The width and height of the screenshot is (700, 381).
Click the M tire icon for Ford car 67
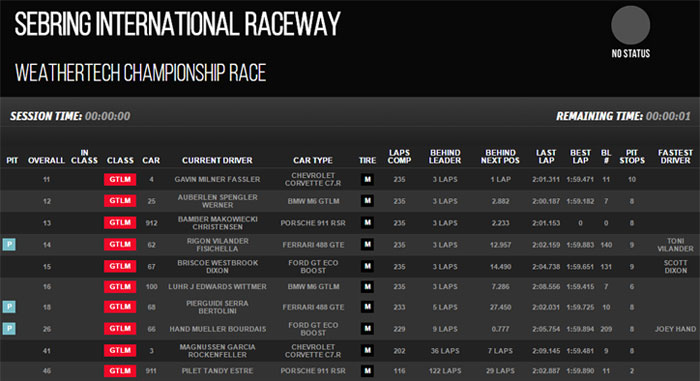tap(367, 266)
